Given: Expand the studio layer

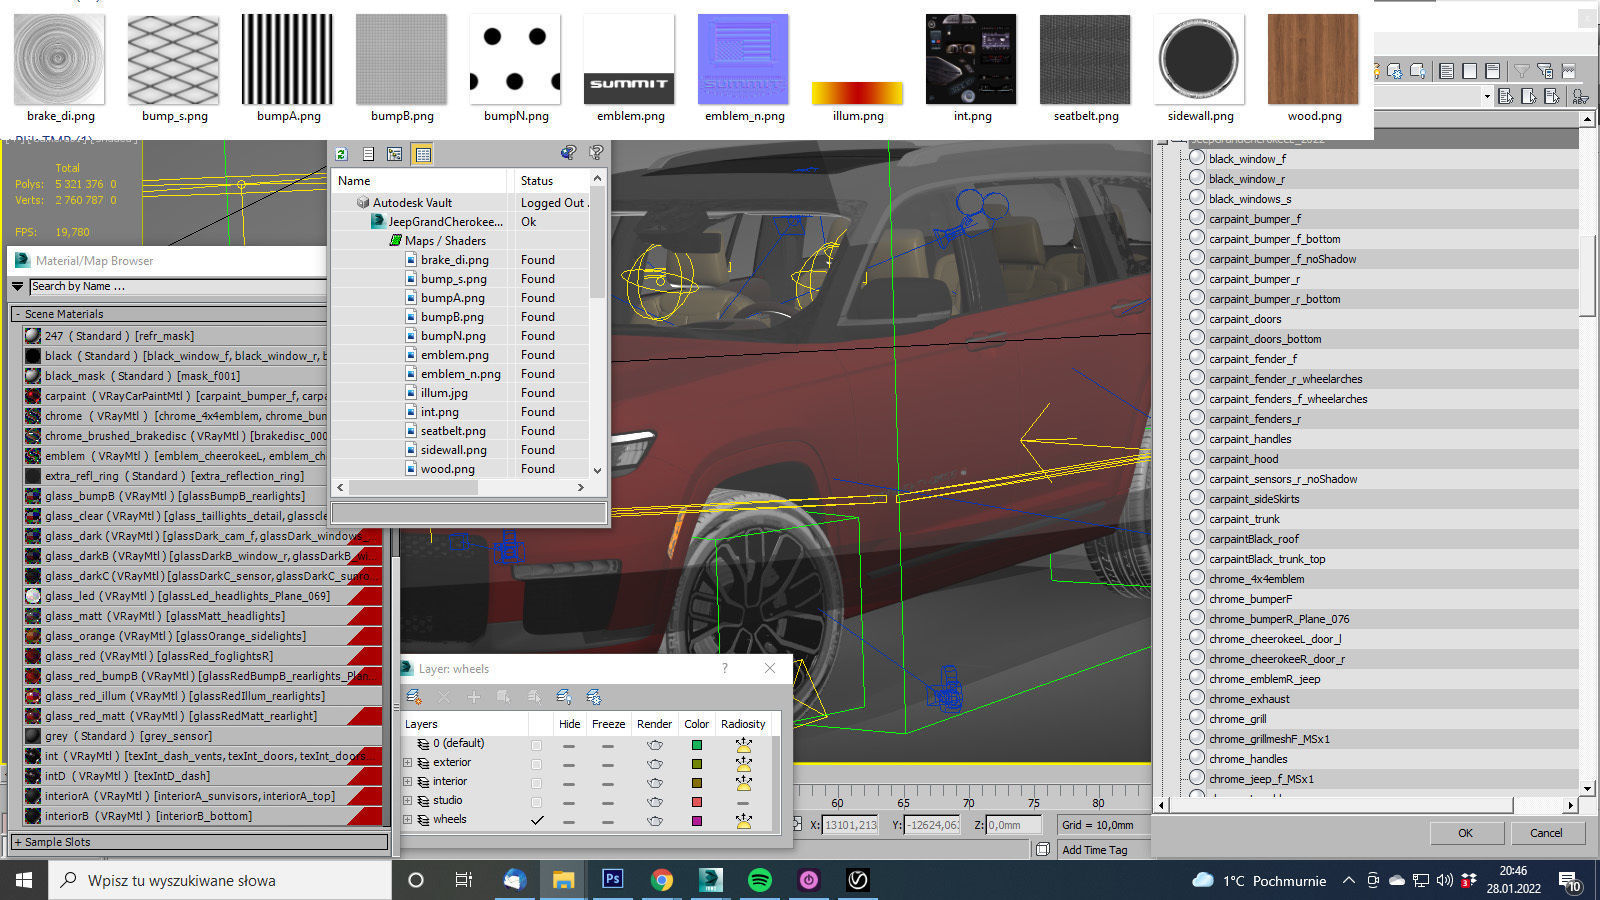Looking at the screenshot, I should coord(407,800).
